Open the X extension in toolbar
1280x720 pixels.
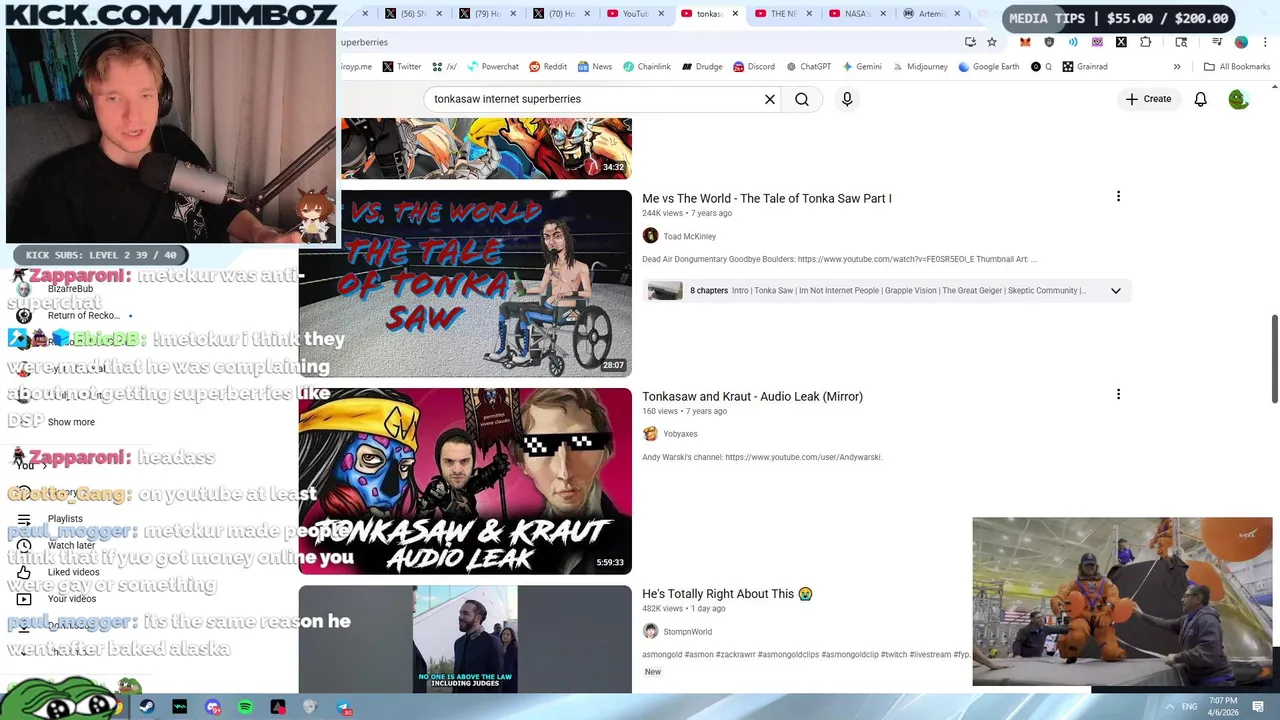click(1121, 42)
